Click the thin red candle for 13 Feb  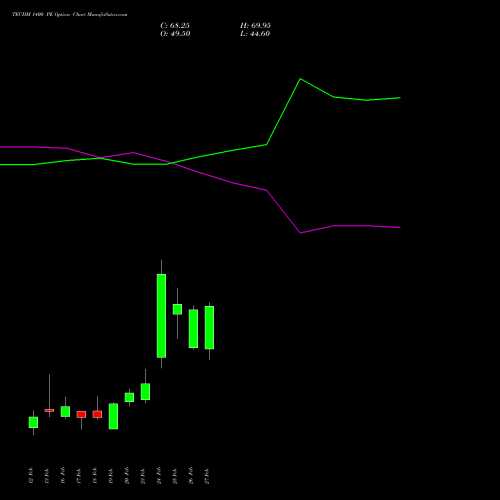click(49, 410)
